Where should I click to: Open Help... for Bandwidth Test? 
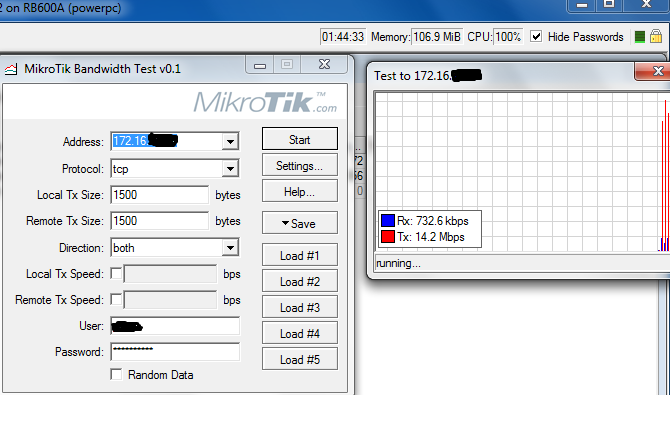point(300,191)
